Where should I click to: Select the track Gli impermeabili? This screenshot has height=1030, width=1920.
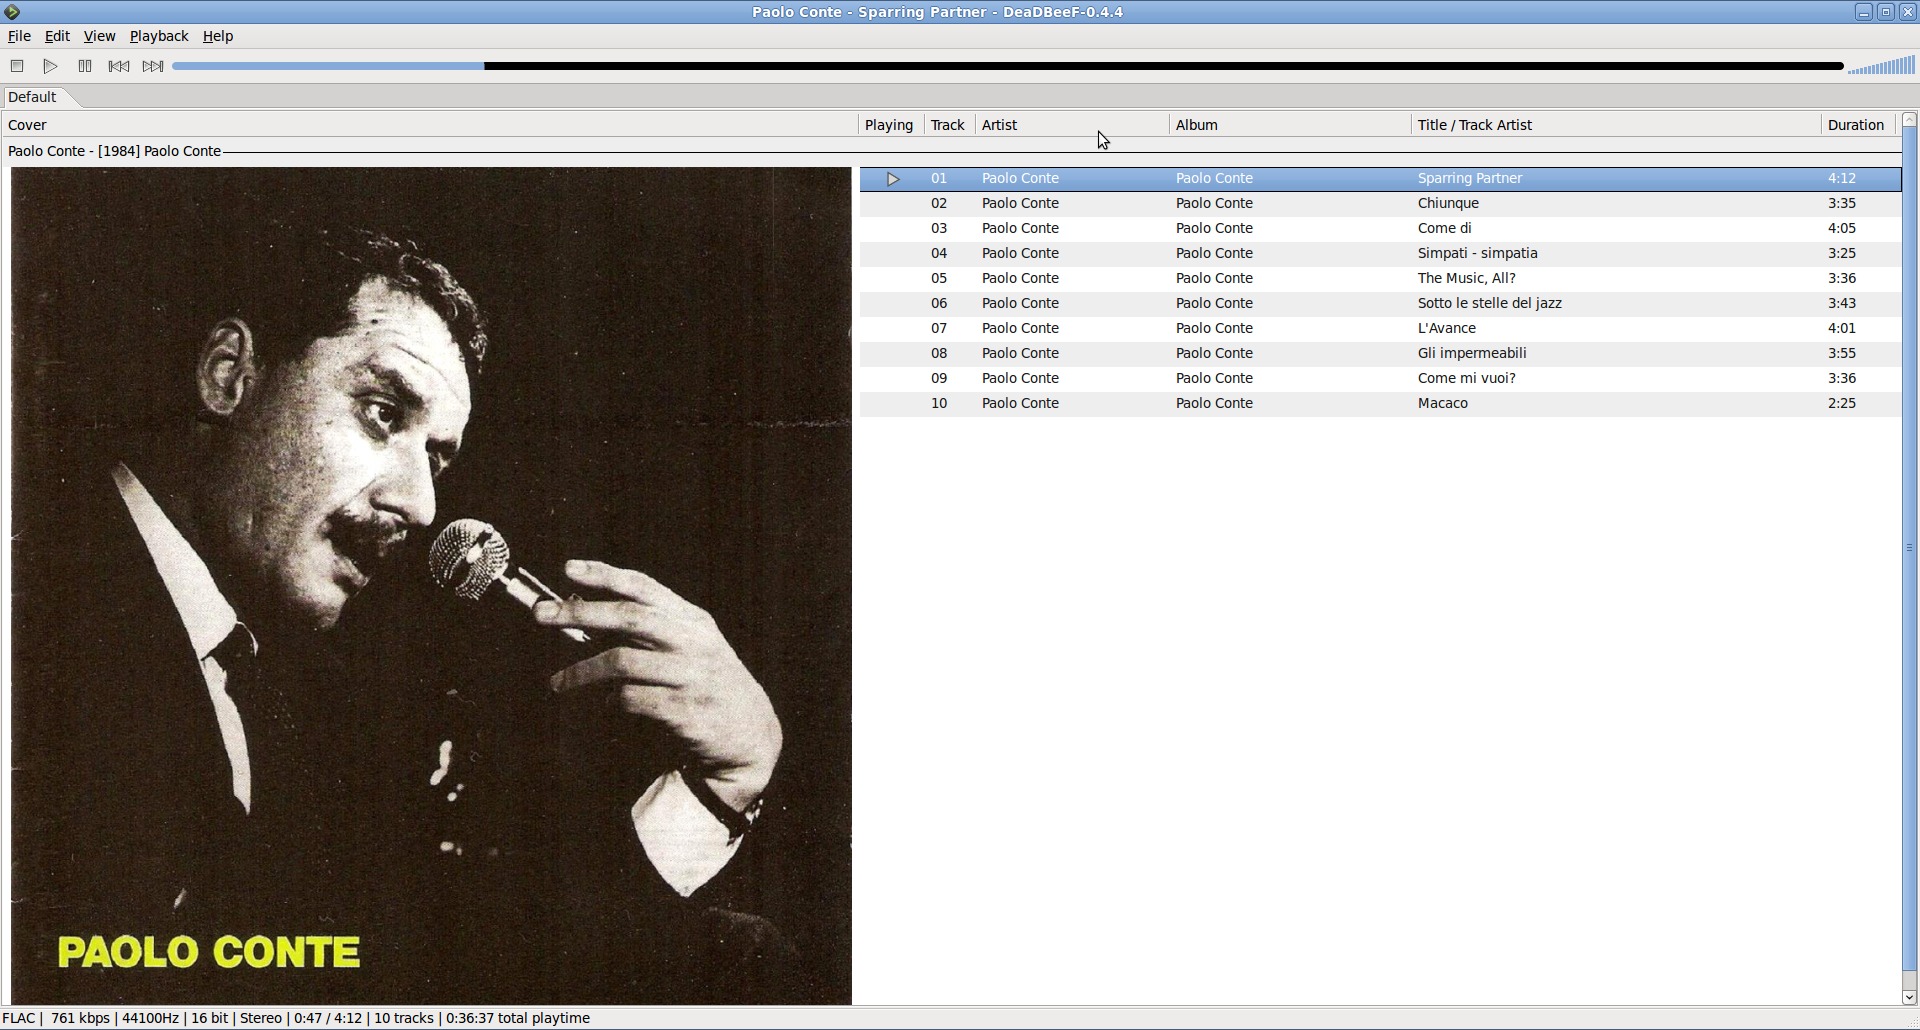(1380, 353)
